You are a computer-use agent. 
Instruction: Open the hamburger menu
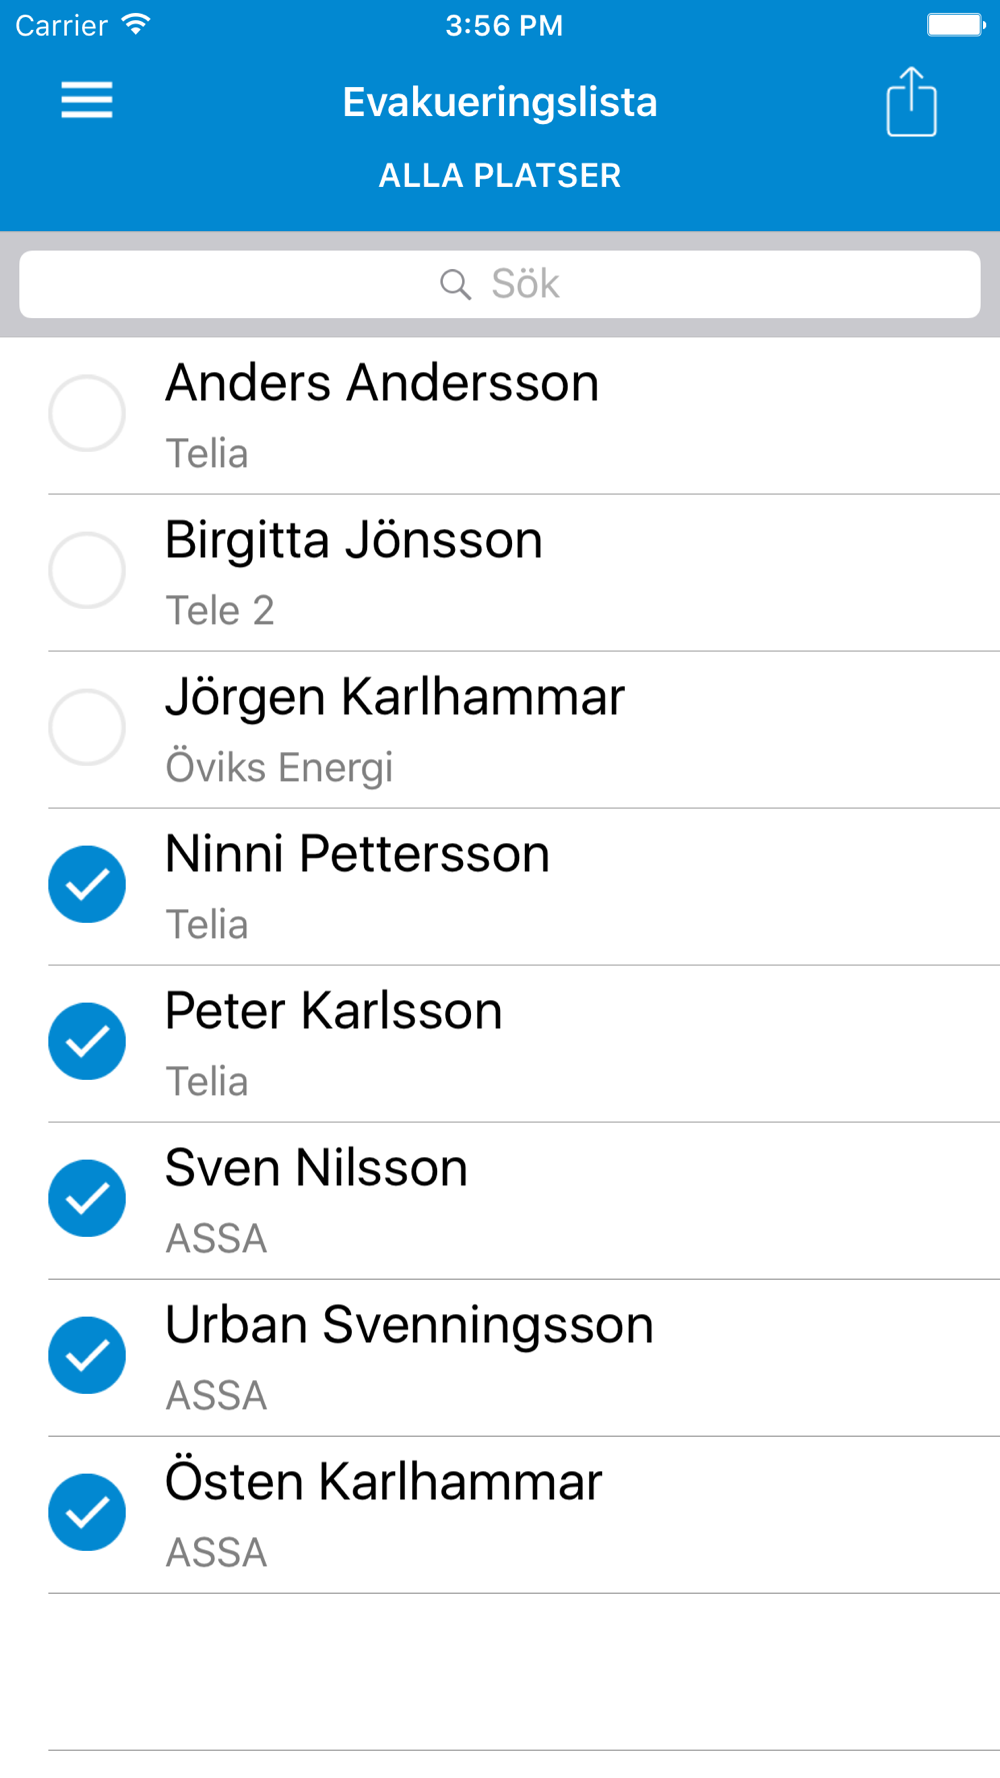click(x=87, y=100)
